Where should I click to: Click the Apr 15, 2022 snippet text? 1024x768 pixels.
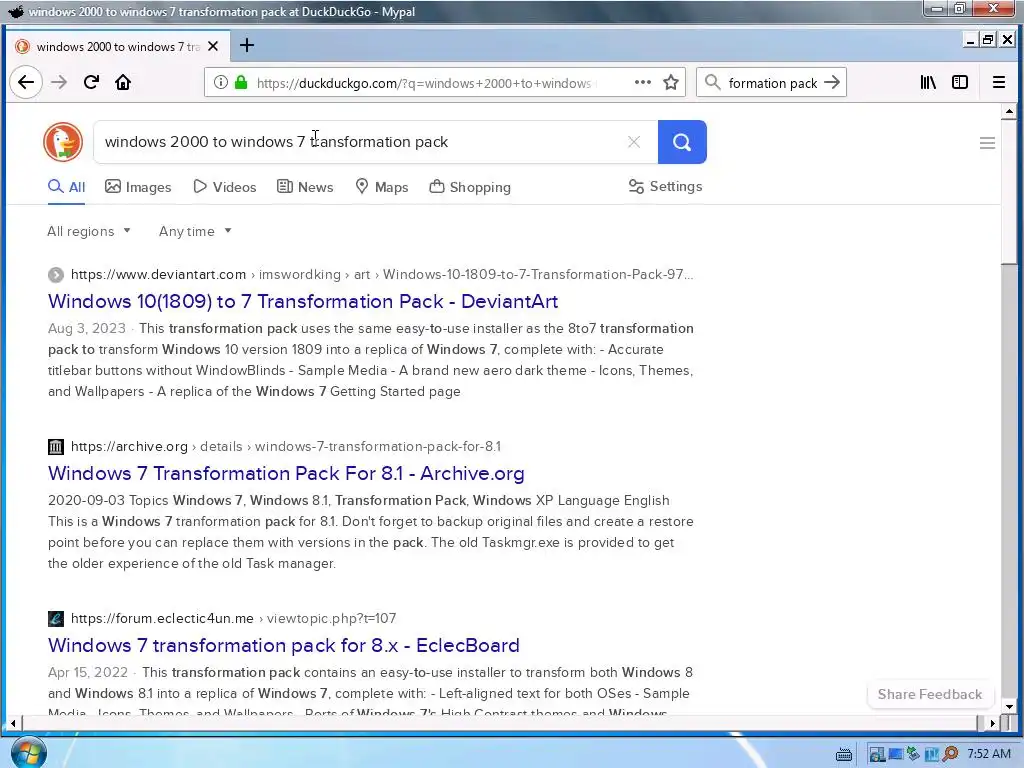click(88, 672)
